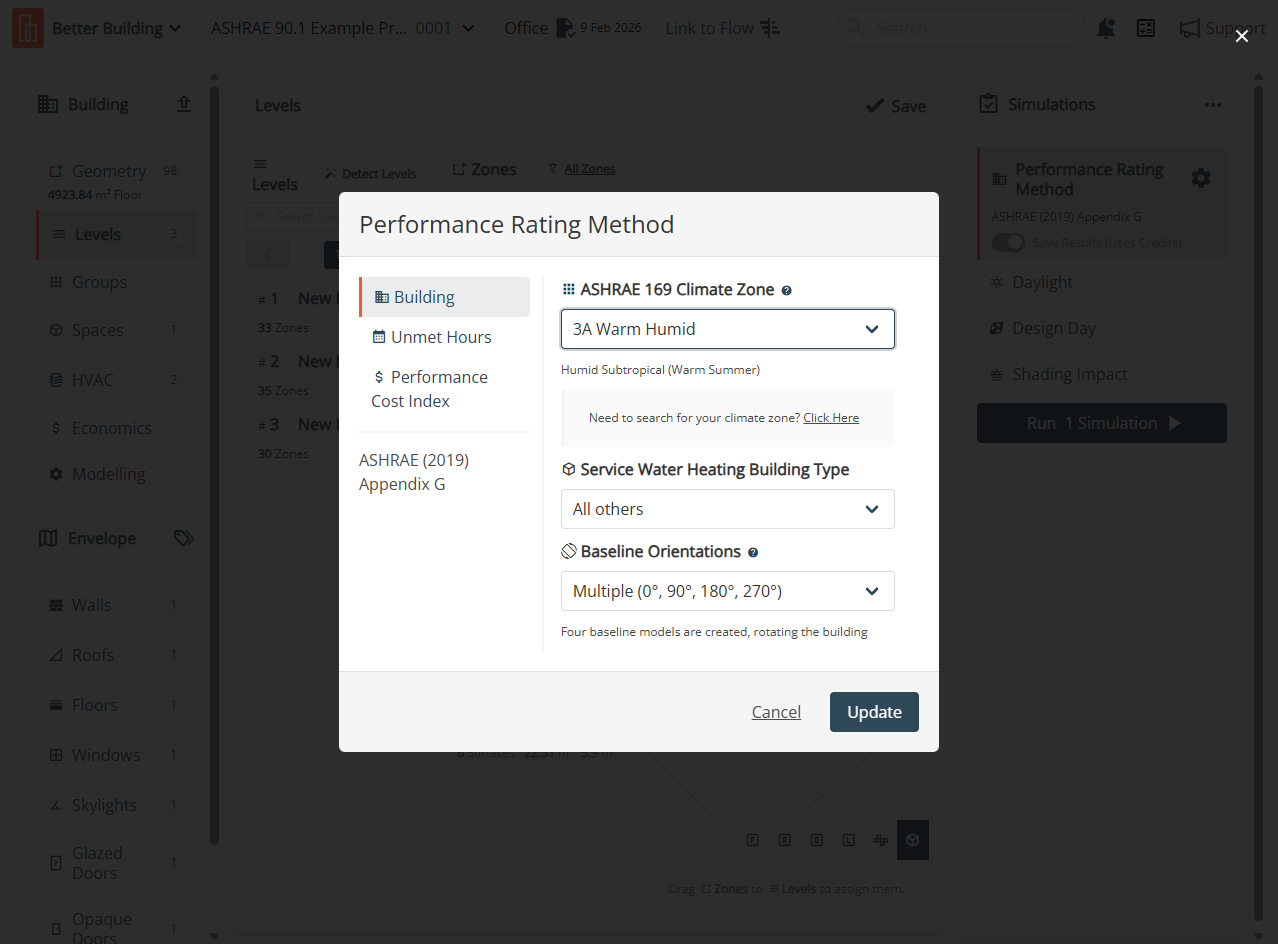Toggle the Save Results switch
The image size is (1278, 944).
click(x=1008, y=243)
